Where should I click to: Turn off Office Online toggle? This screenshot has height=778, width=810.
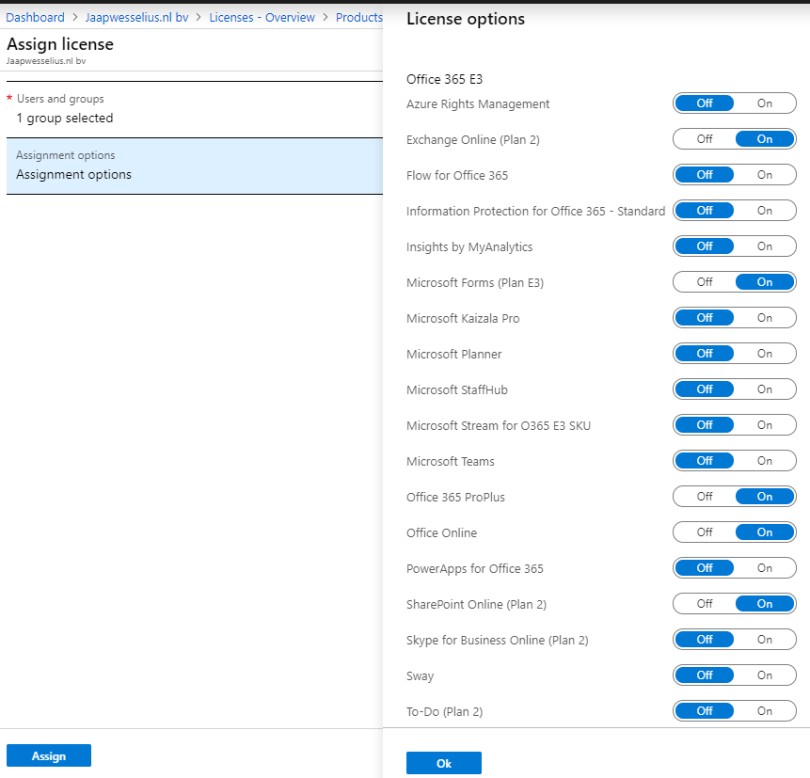pos(705,532)
